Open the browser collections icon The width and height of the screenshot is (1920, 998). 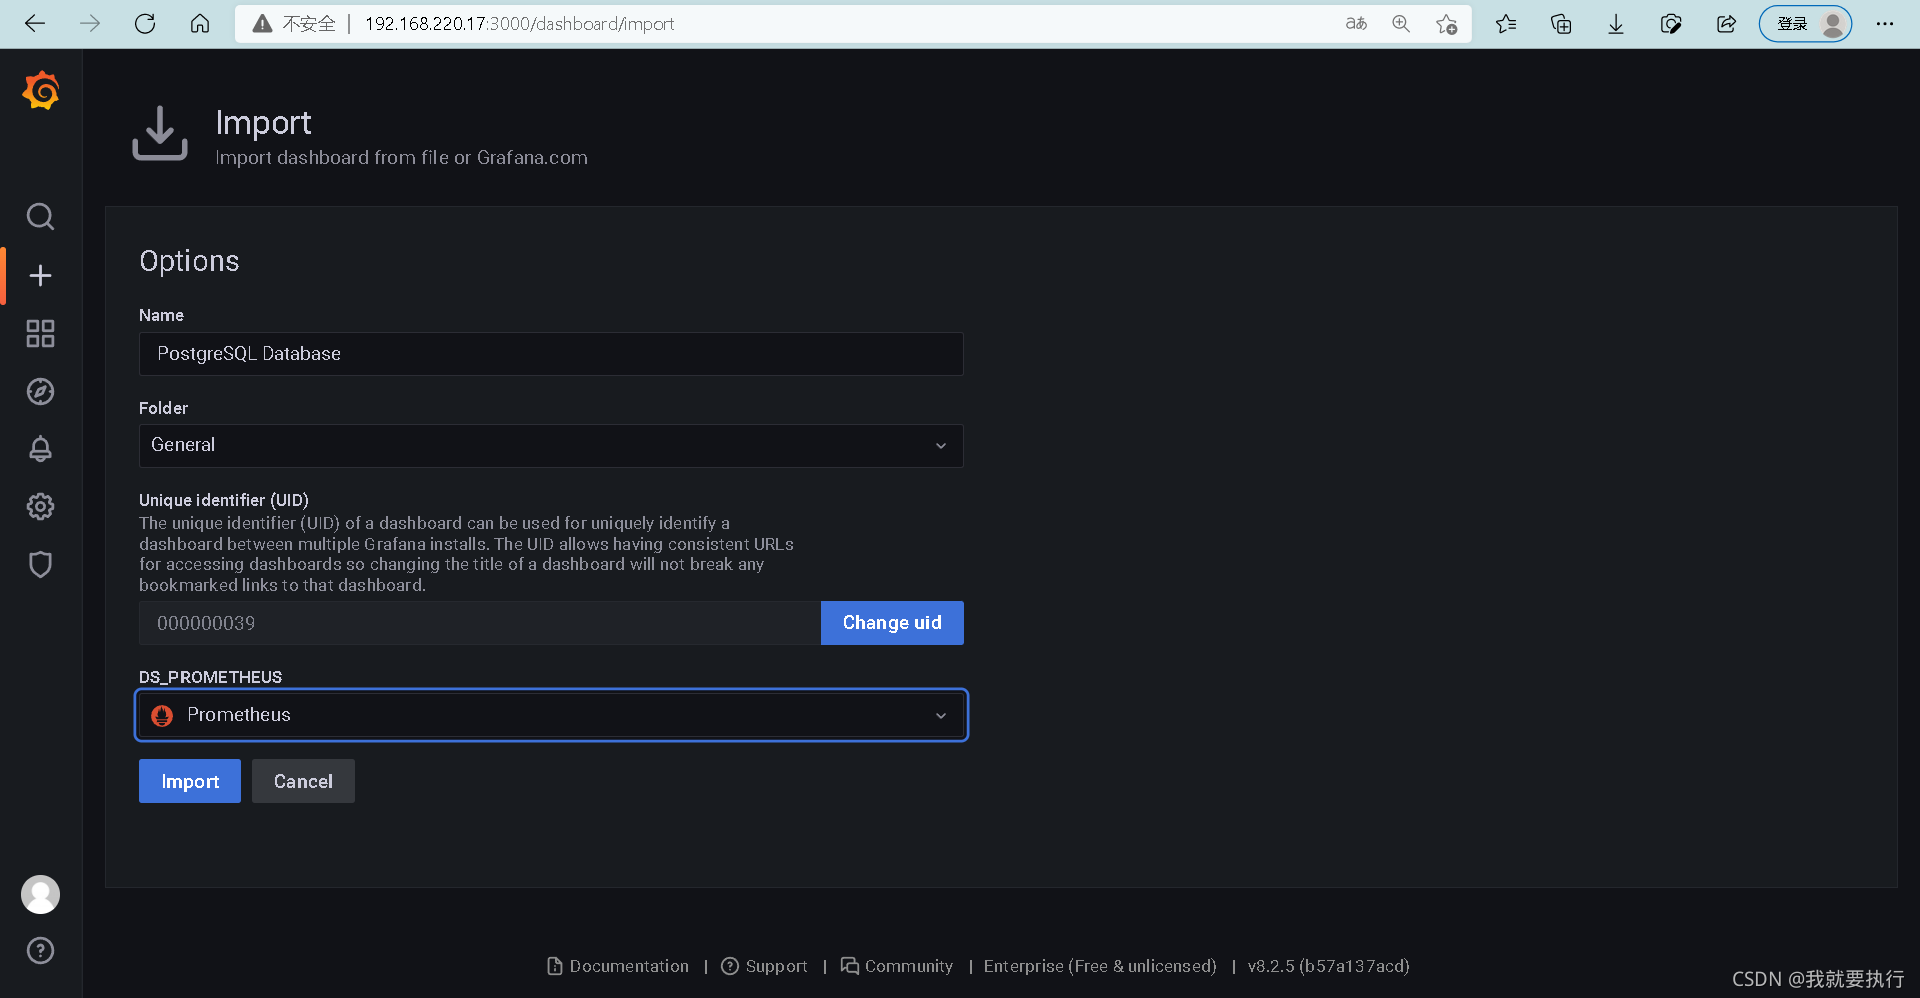(x=1561, y=23)
